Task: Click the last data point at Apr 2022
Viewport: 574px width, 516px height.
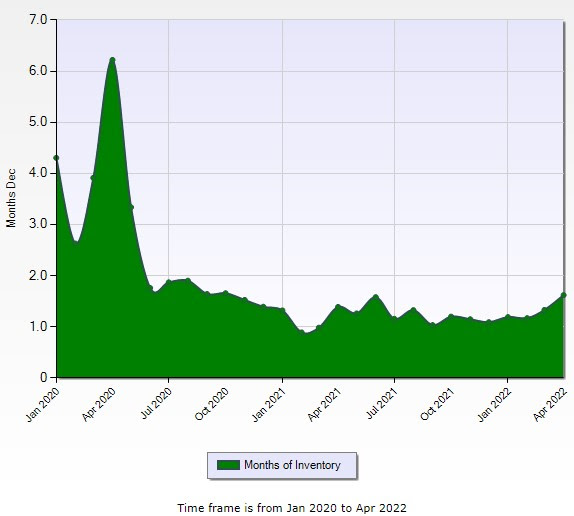Action: point(563,295)
